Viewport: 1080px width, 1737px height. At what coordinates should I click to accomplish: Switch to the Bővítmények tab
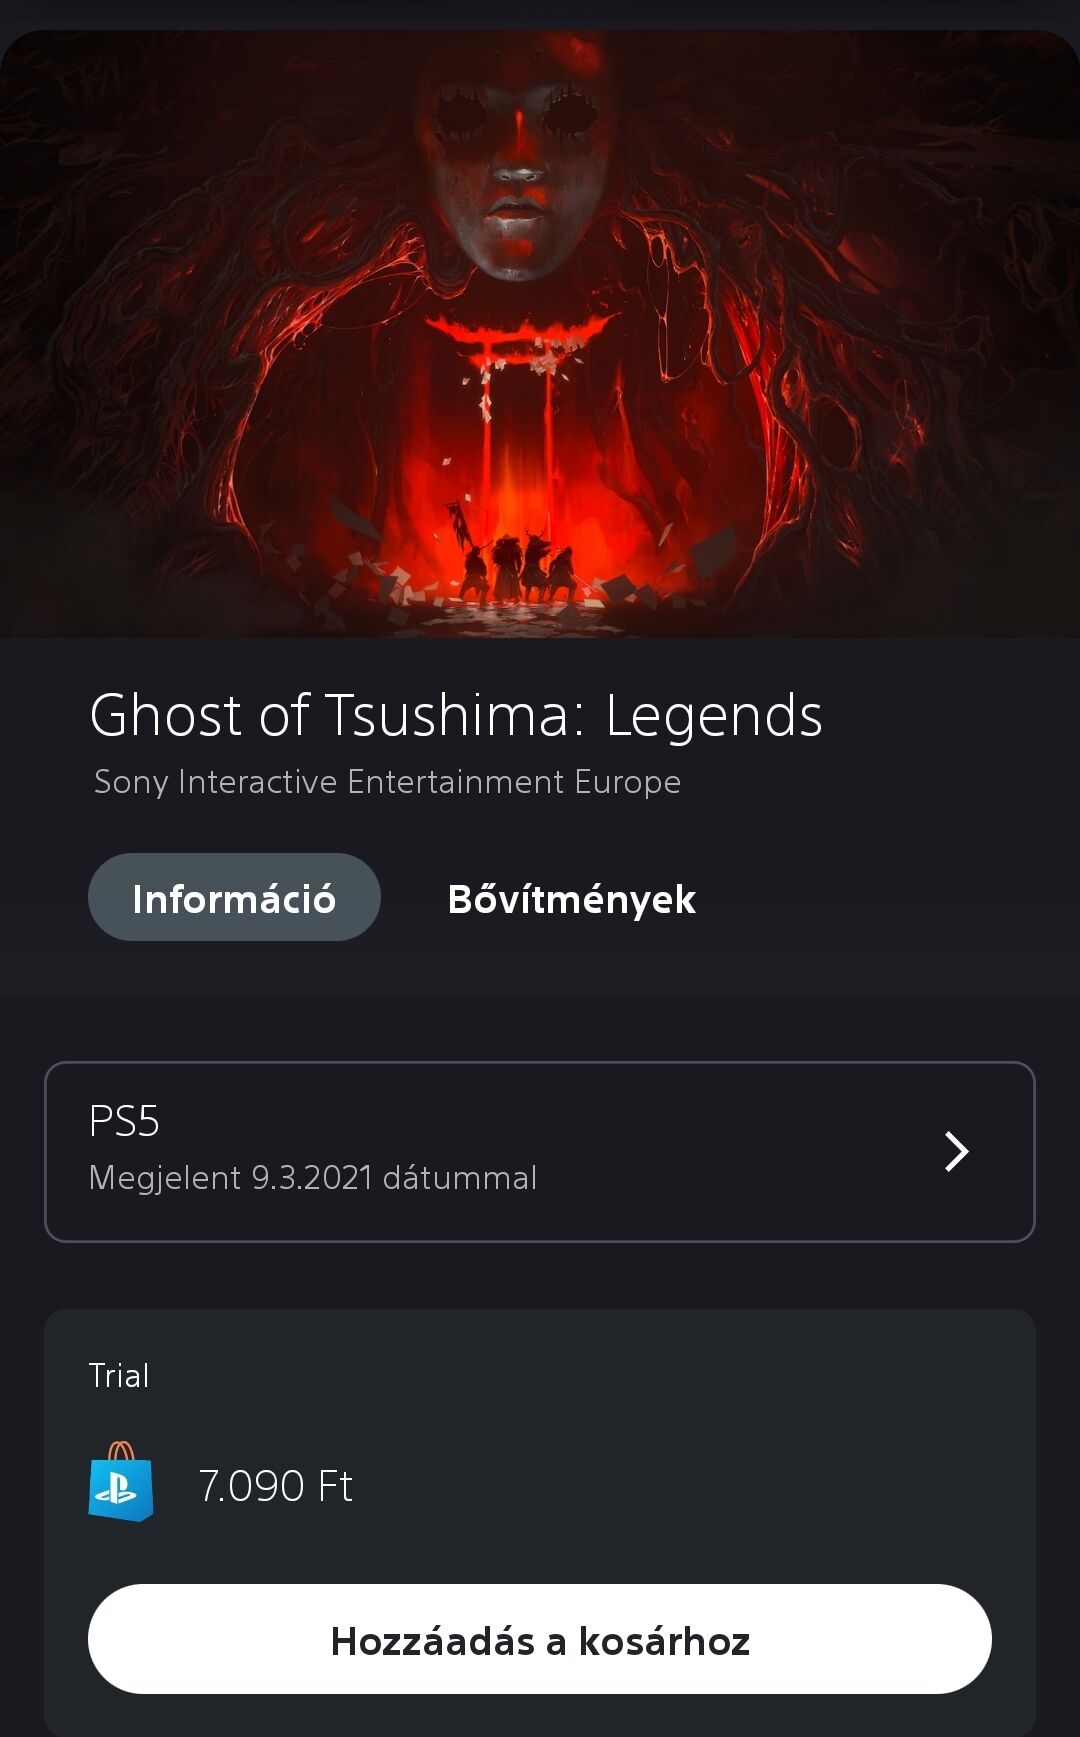pyautogui.click(x=571, y=899)
